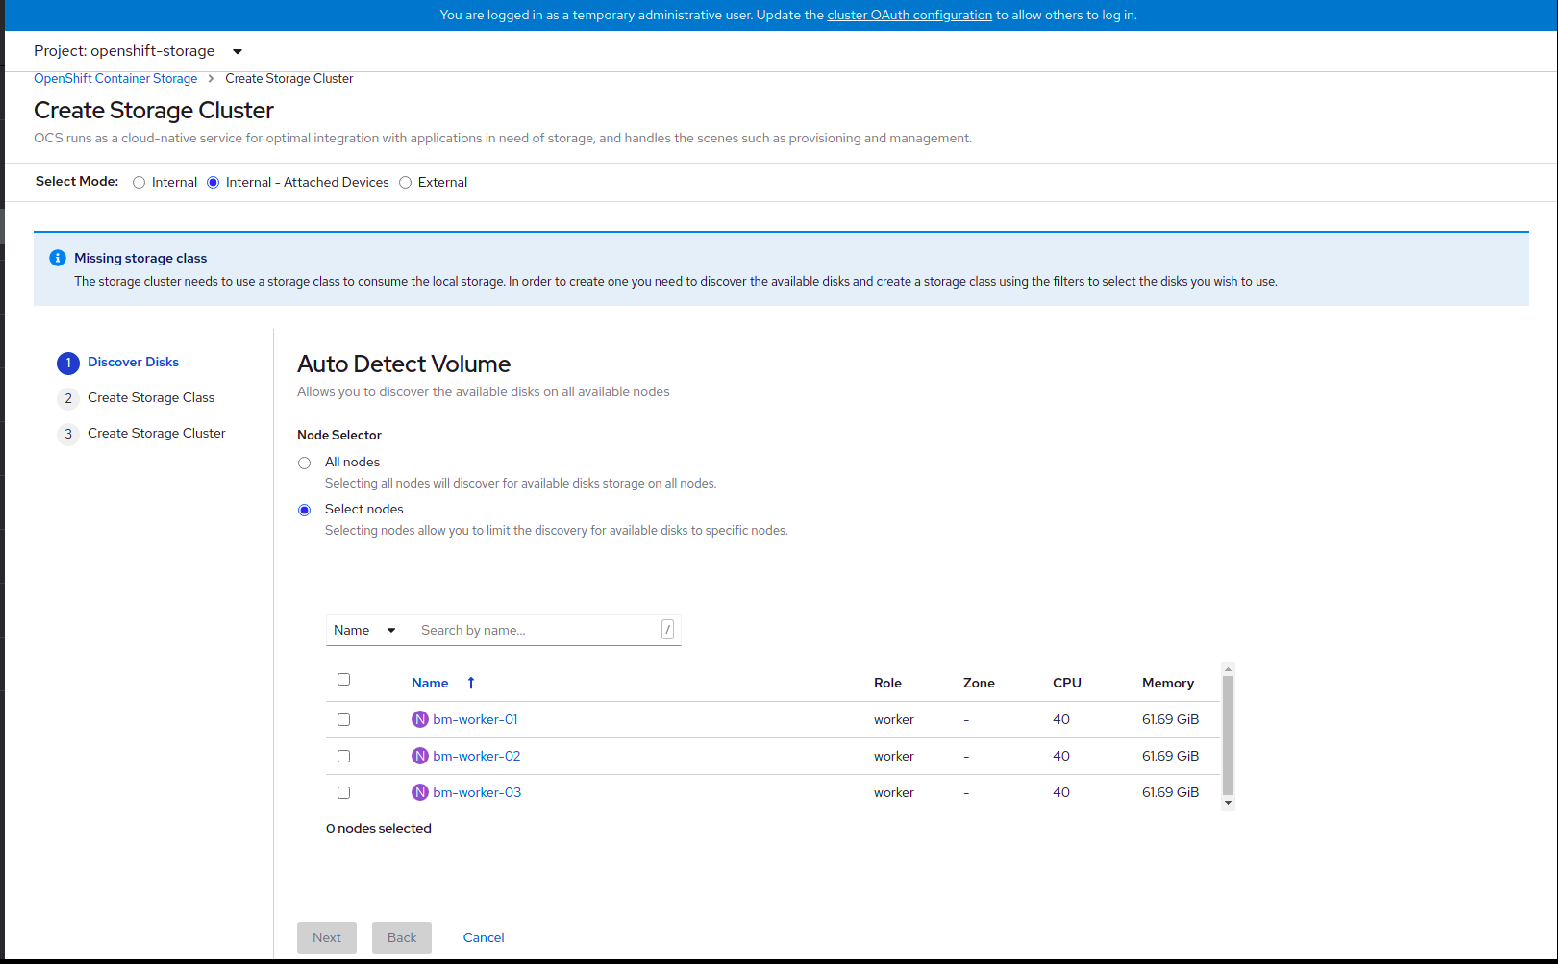Viewport: 1558px width, 964px height.
Task: Select the Internal mode radio button
Action: tap(139, 183)
